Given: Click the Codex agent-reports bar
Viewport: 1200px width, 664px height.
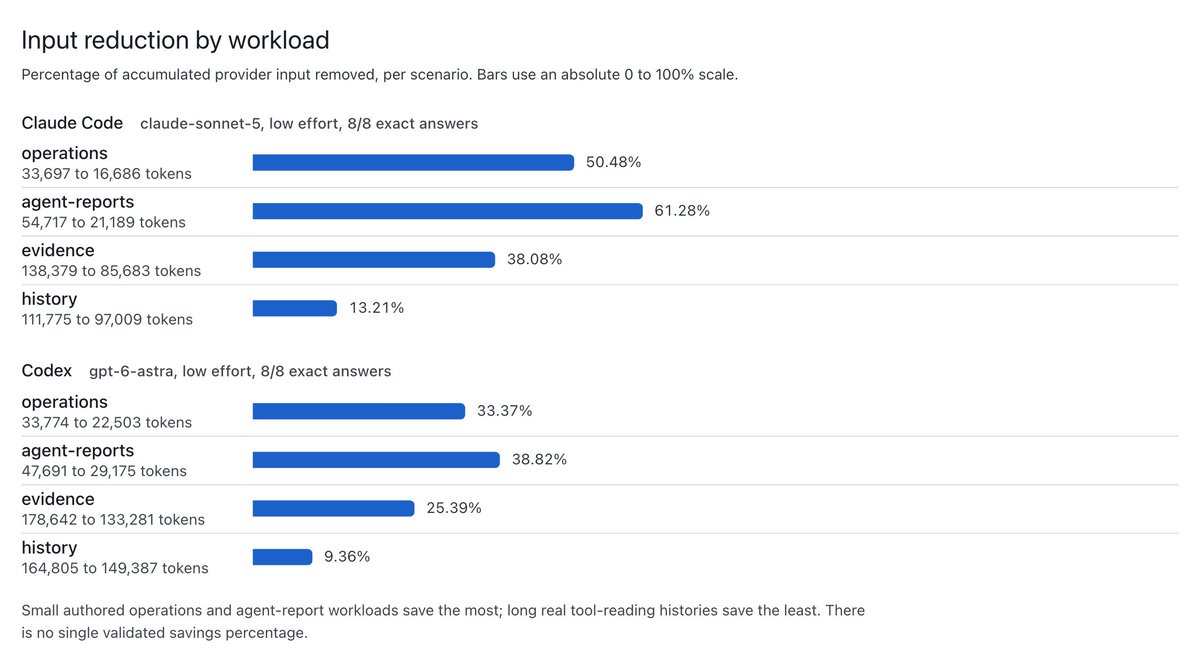Looking at the screenshot, I should point(376,459).
